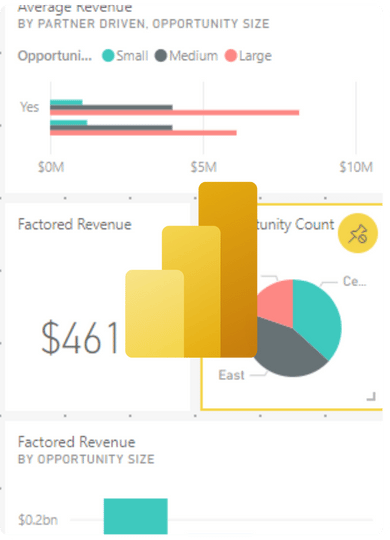
Task: Select the Small bar in the Yes group
Action: [x=66, y=102]
